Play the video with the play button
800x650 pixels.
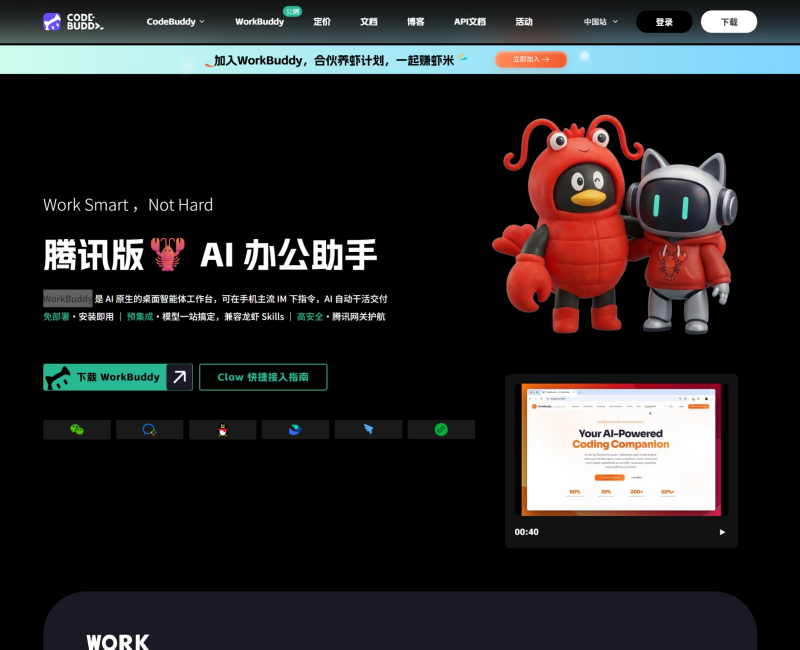722,532
